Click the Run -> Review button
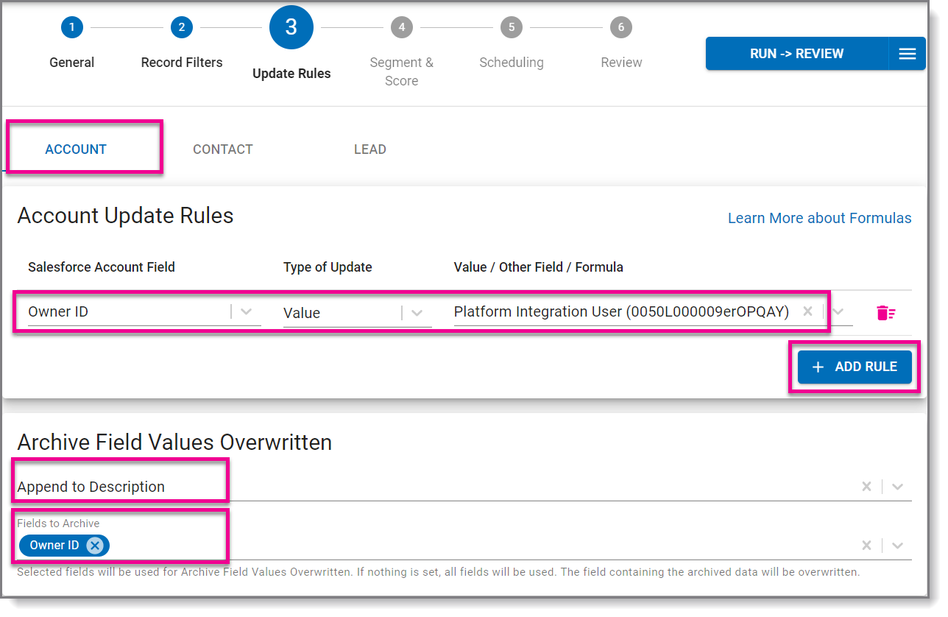 tap(797, 54)
